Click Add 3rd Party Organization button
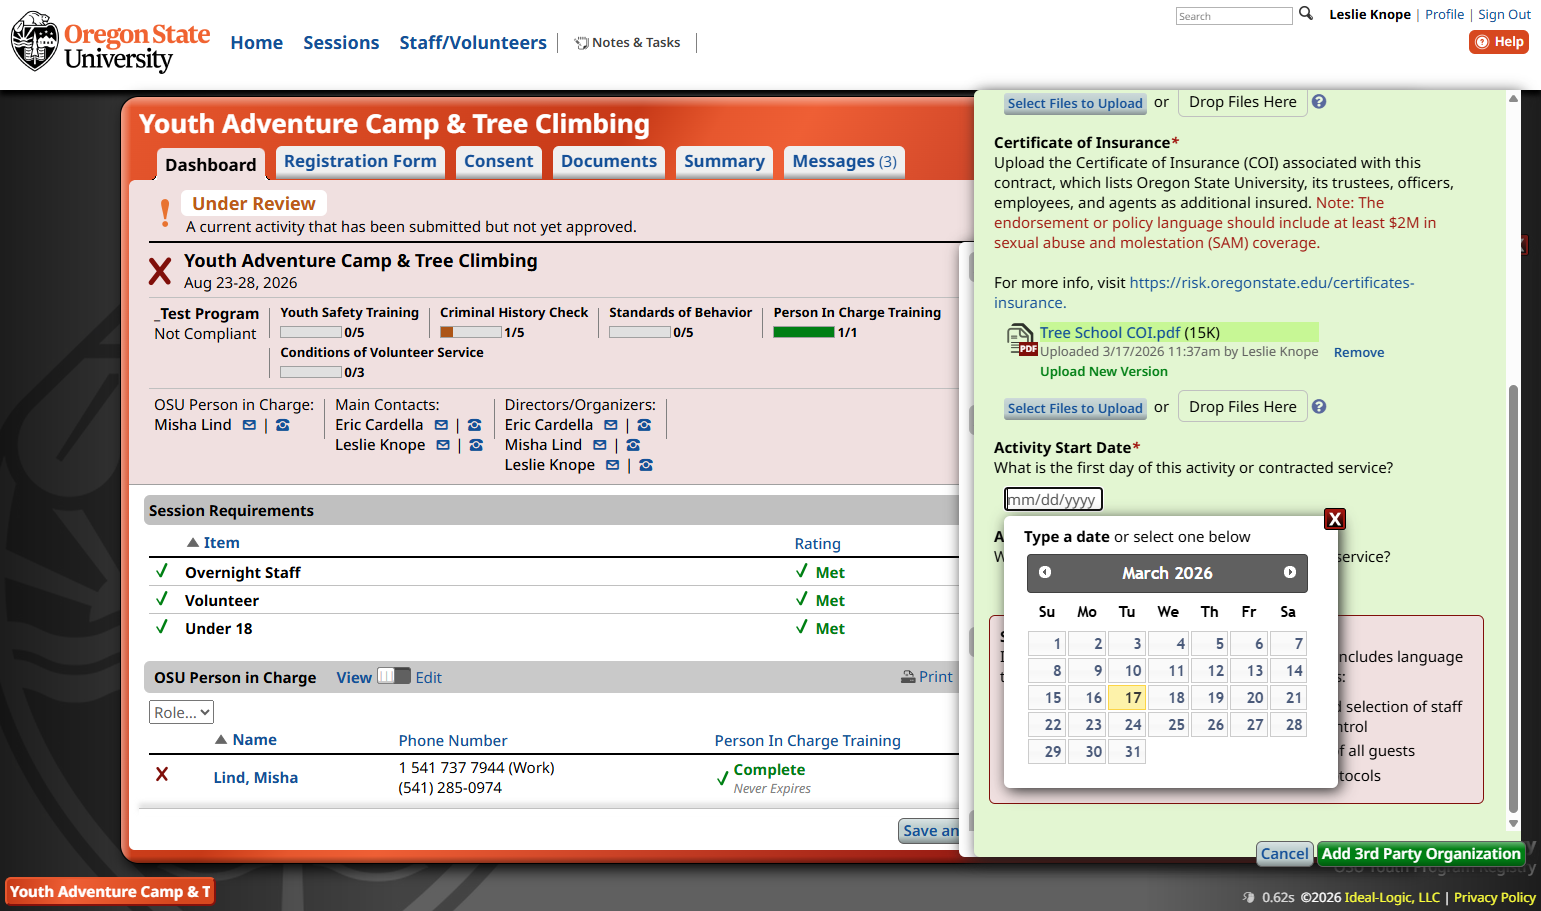Viewport: 1541px width, 911px height. [1421, 854]
